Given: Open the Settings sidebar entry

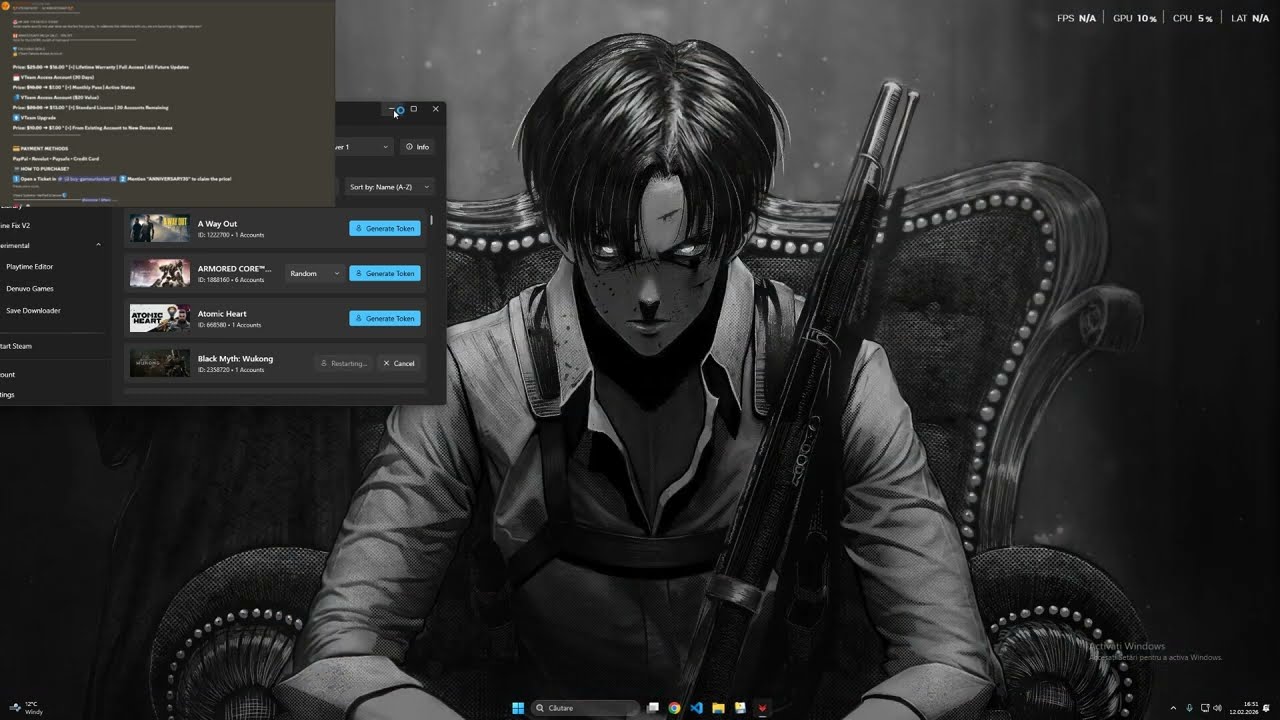Looking at the screenshot, I should point(9,395).
